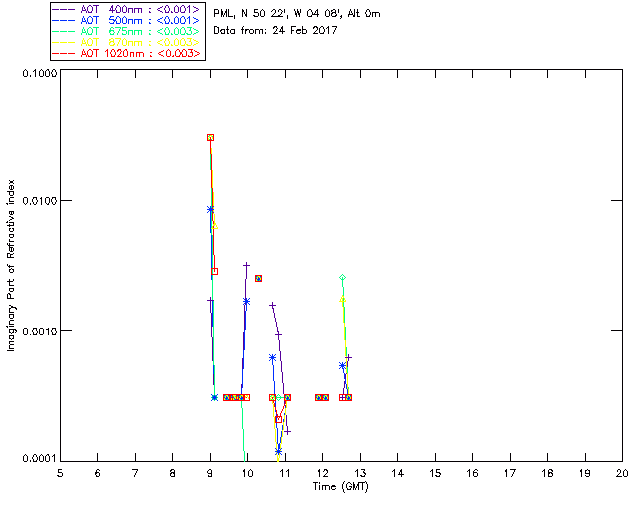
Task: Click the AOT 1020nm legend entry
Action: coord(127,53)
